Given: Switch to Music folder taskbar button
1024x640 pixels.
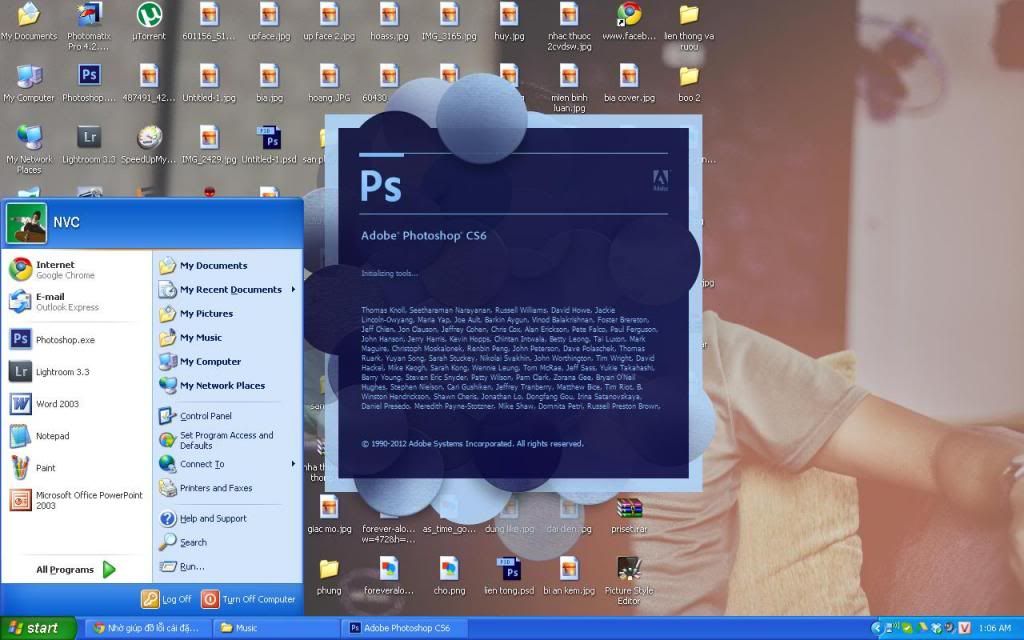Looking at the screenshot, I should 277,628.
